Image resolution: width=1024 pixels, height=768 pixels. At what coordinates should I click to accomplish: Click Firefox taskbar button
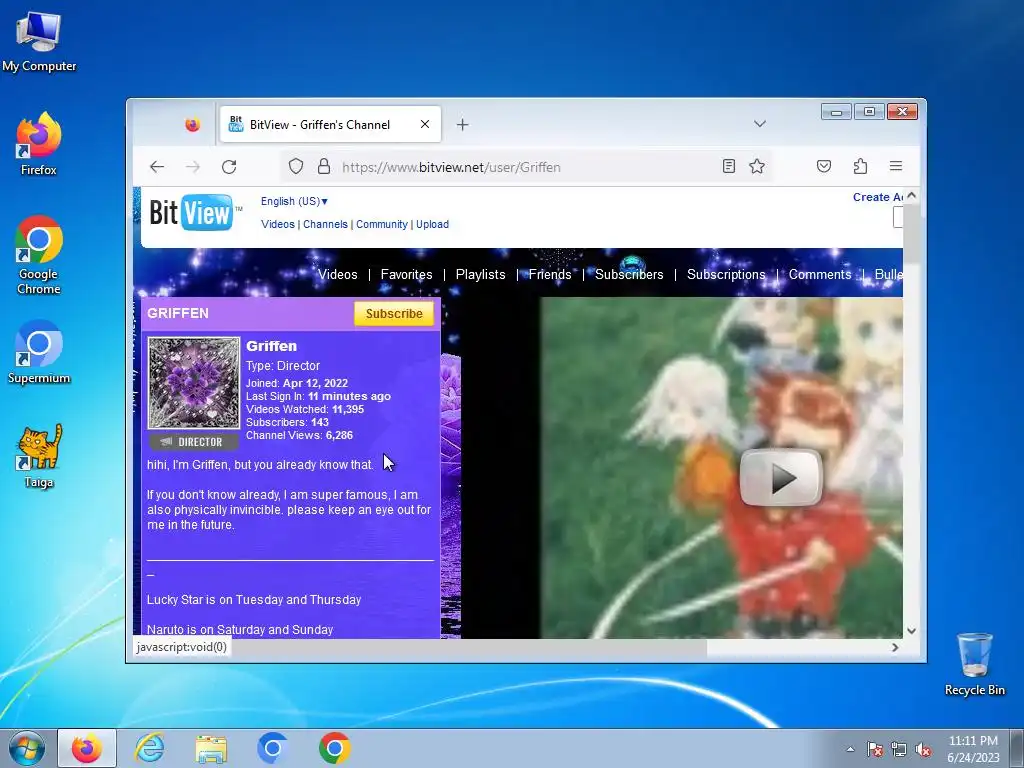(87, 748)
